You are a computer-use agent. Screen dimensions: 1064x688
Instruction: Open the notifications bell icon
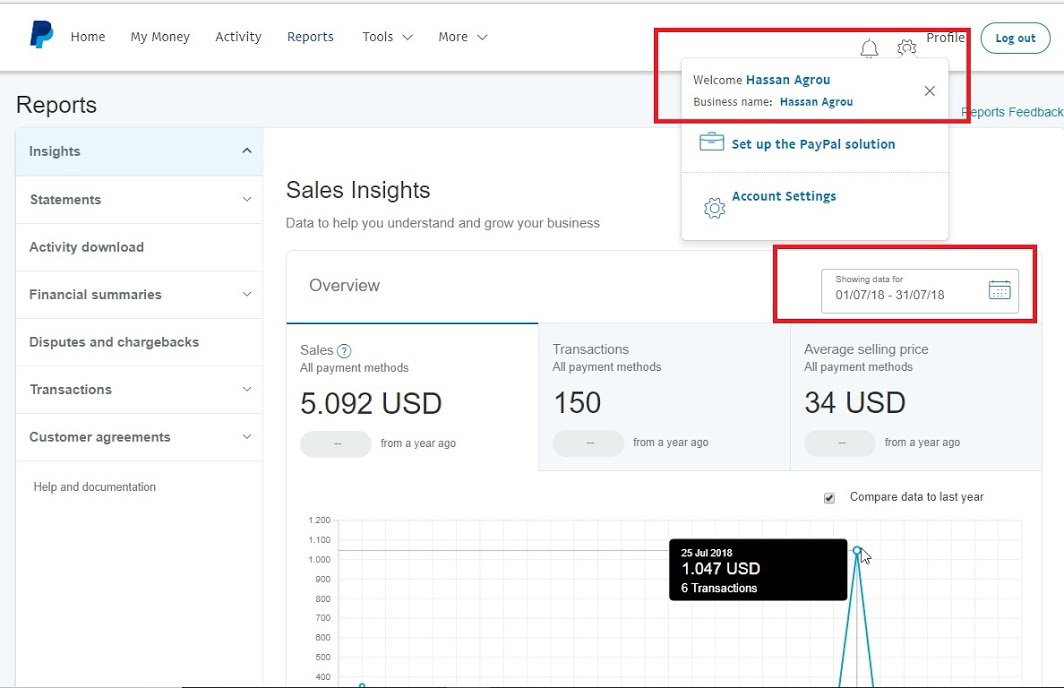point(869,48)
